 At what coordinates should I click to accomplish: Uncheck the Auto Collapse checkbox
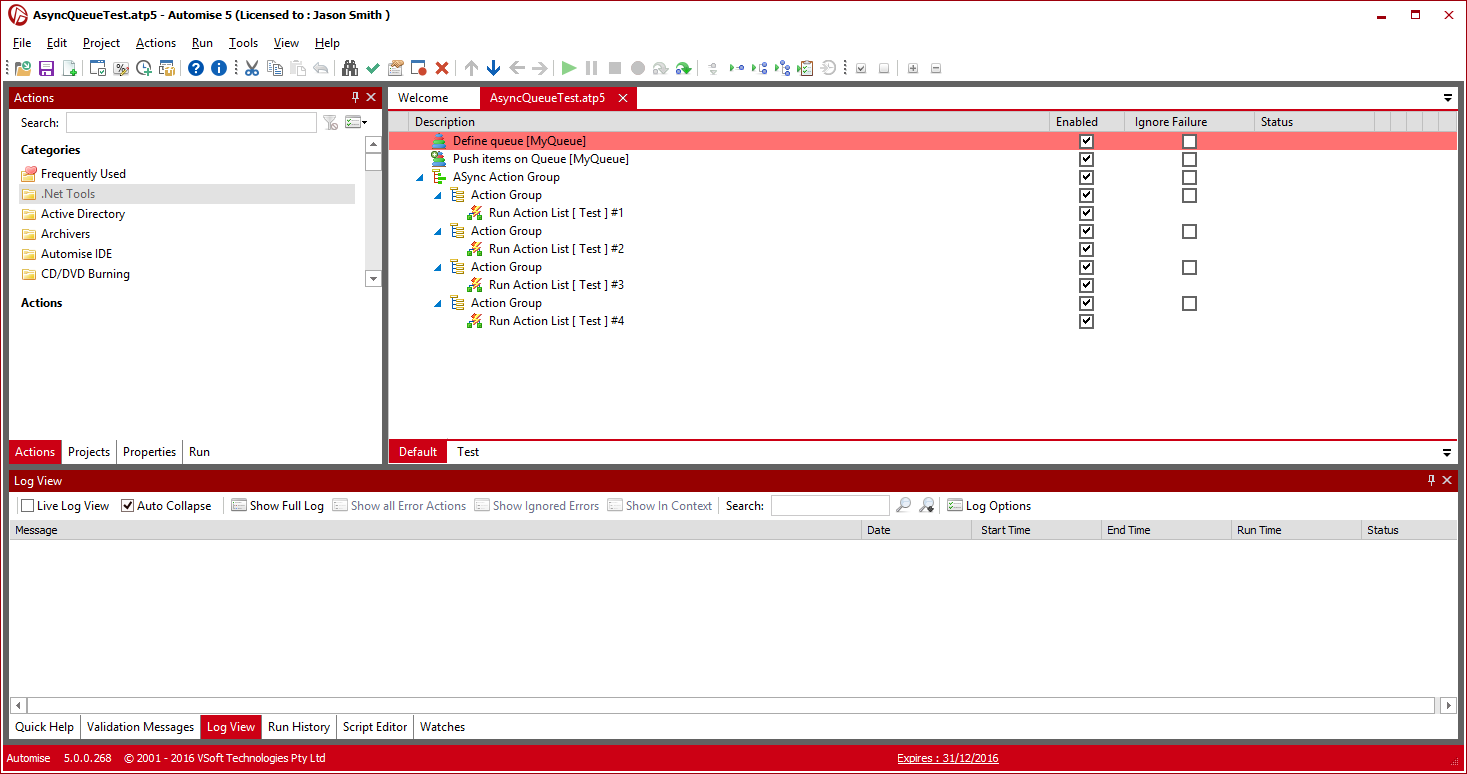click(x=128, y=506)
